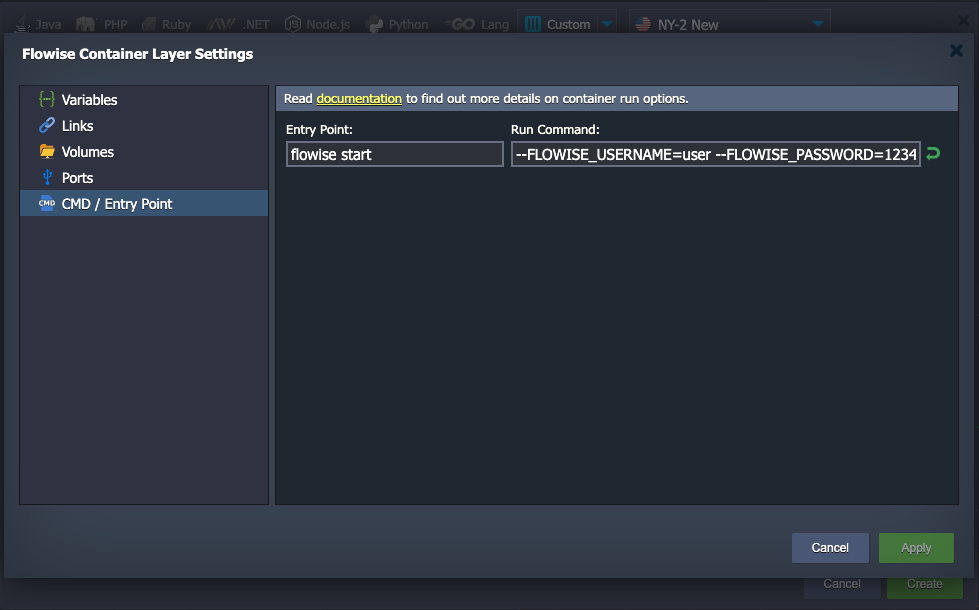Viewport: 979px width, 610px height.
Task: Click the Custom container icon in background
Action: [x=533, y=24]
